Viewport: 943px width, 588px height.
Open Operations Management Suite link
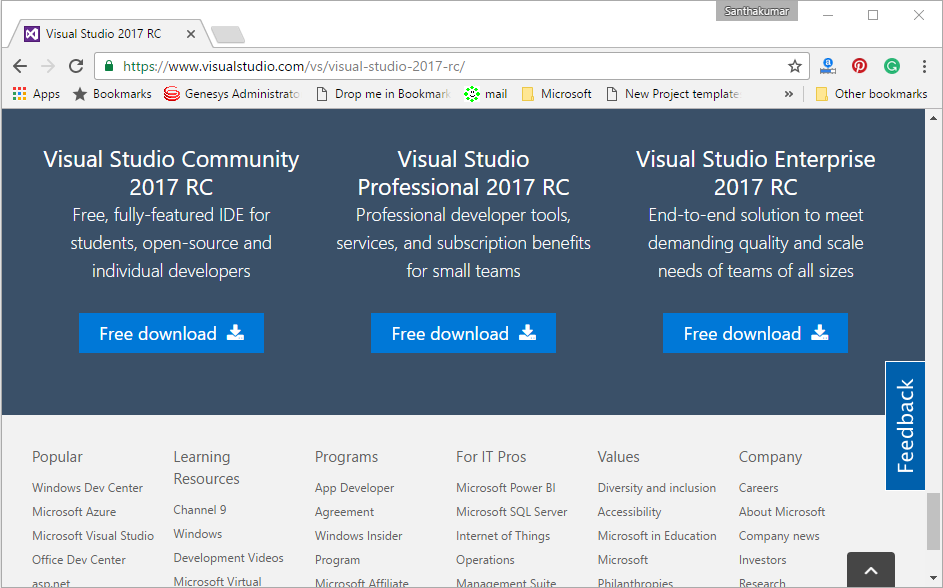point(506,571)
